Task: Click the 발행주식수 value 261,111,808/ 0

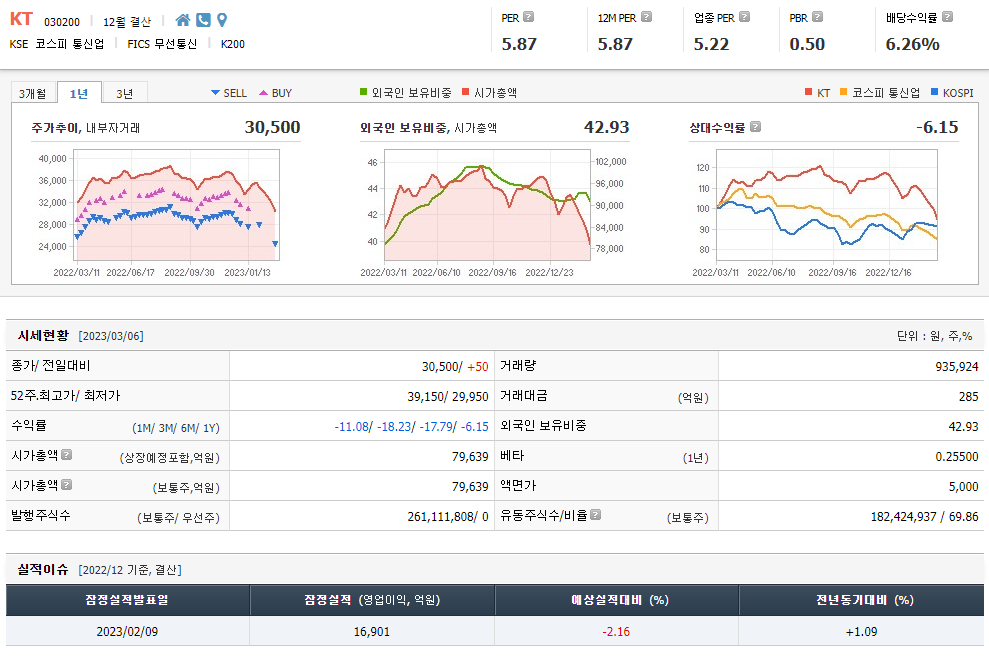Action: [448, 517]
